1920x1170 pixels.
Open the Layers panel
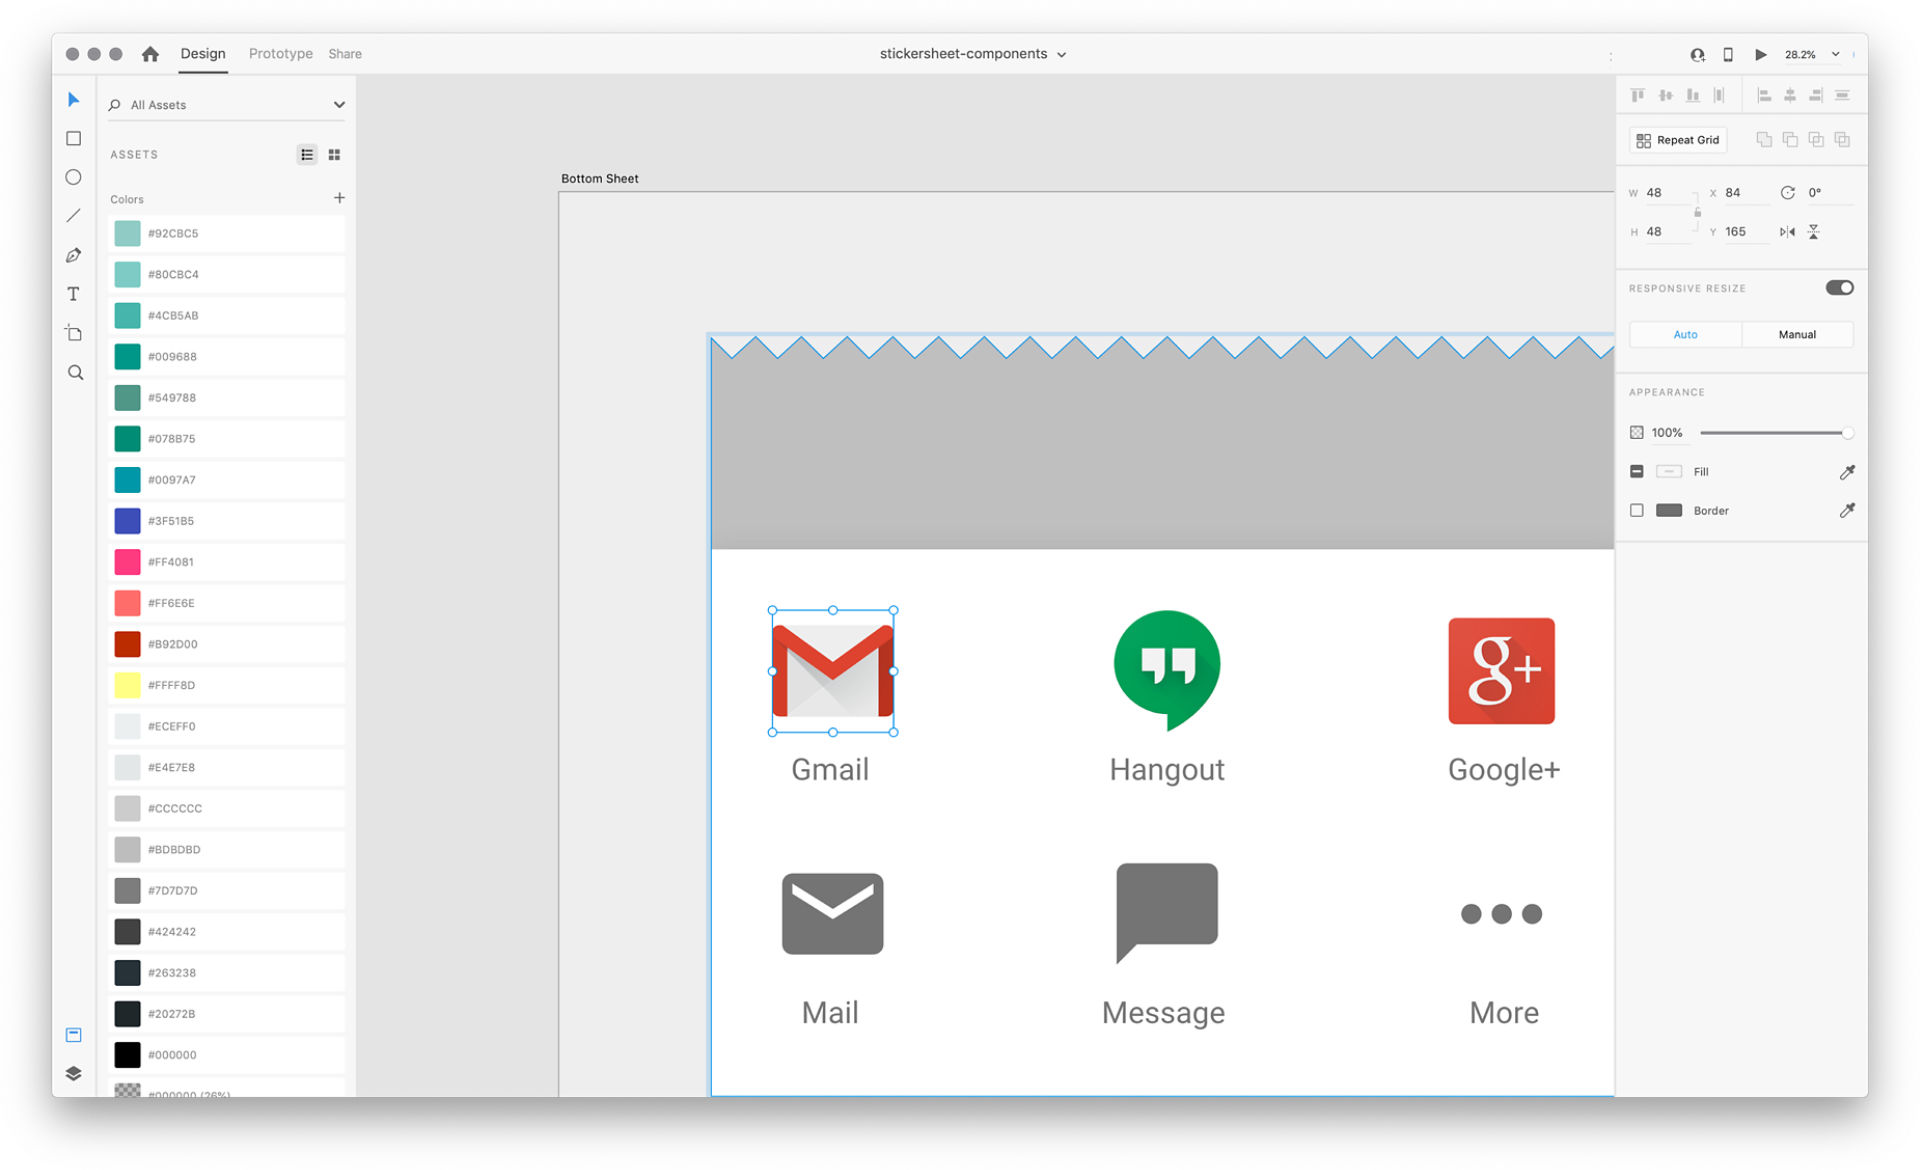(73, 1073)
